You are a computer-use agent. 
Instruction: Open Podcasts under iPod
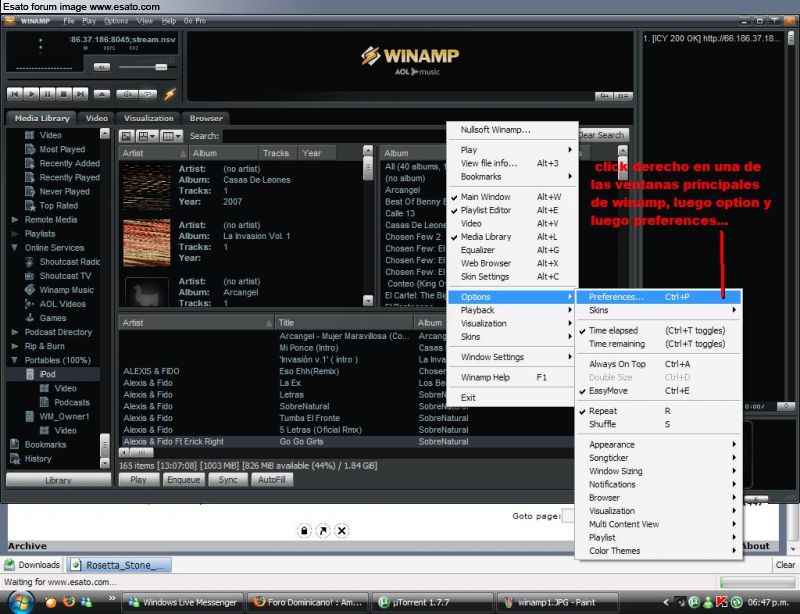click(x=71, y=402)
